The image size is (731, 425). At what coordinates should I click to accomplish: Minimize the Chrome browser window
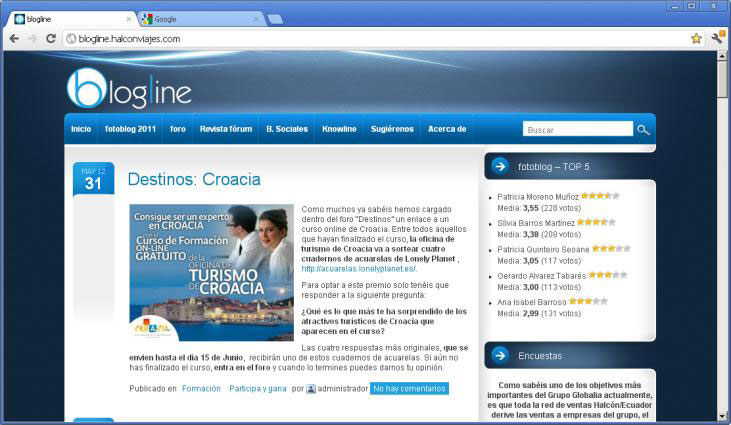(675, 6)
